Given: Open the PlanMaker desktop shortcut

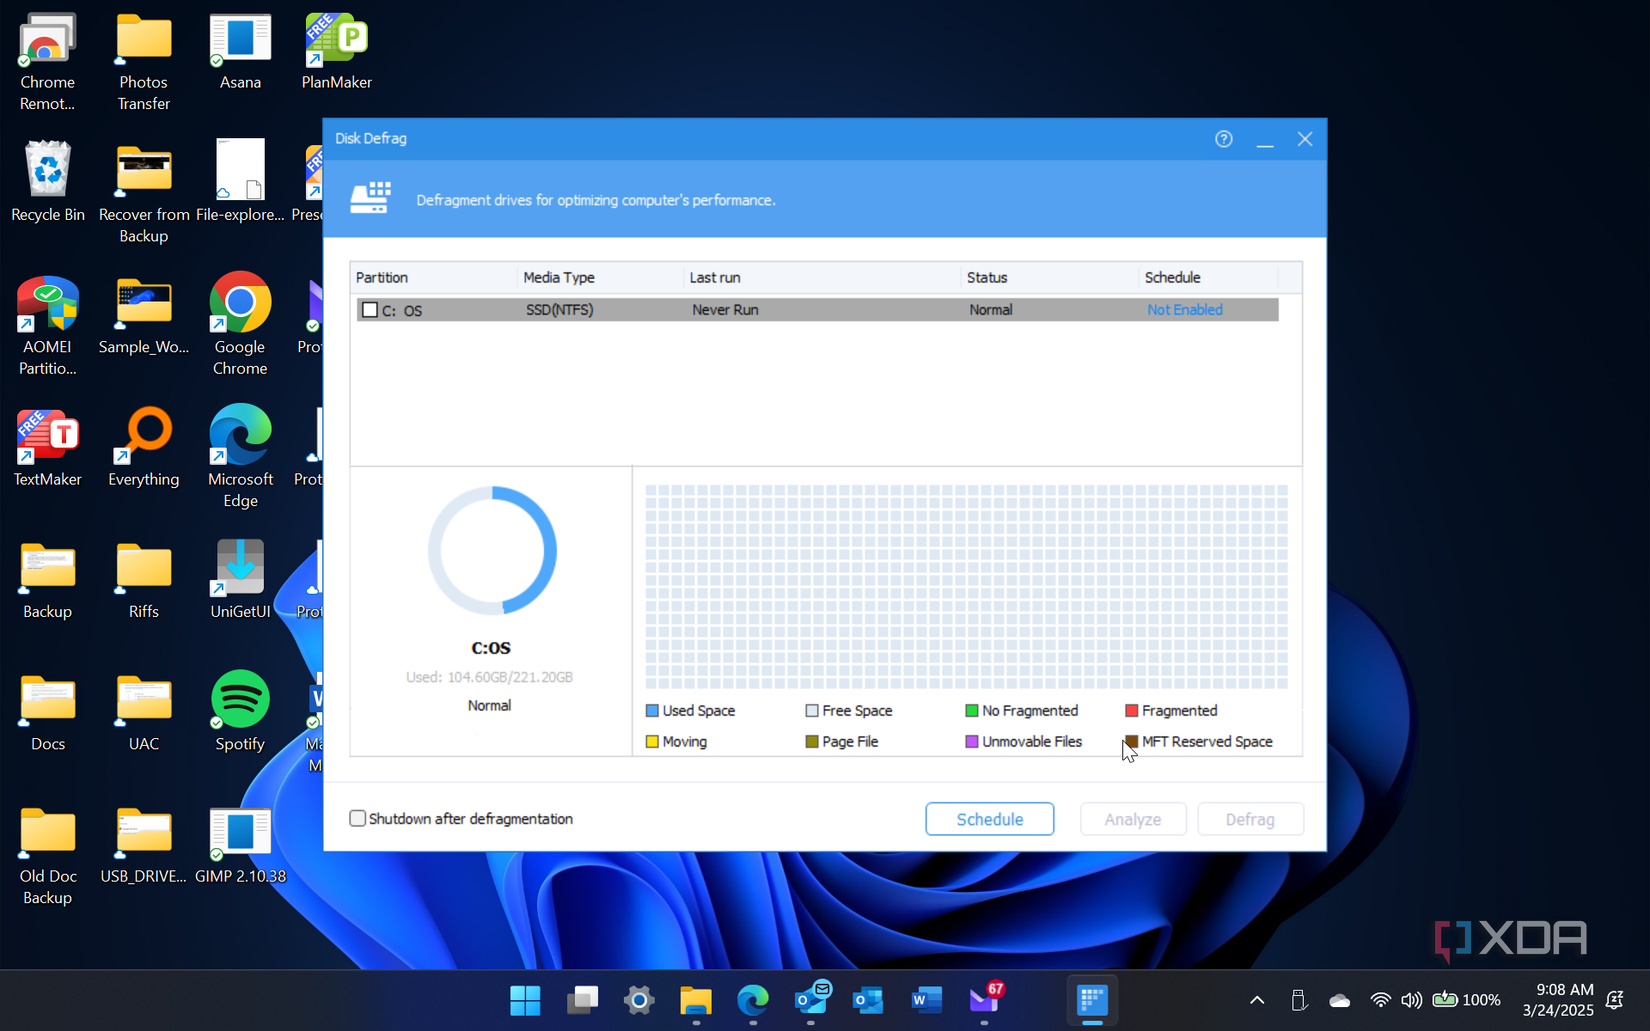Looking at the screenshot, I should (x=337, y=52).
